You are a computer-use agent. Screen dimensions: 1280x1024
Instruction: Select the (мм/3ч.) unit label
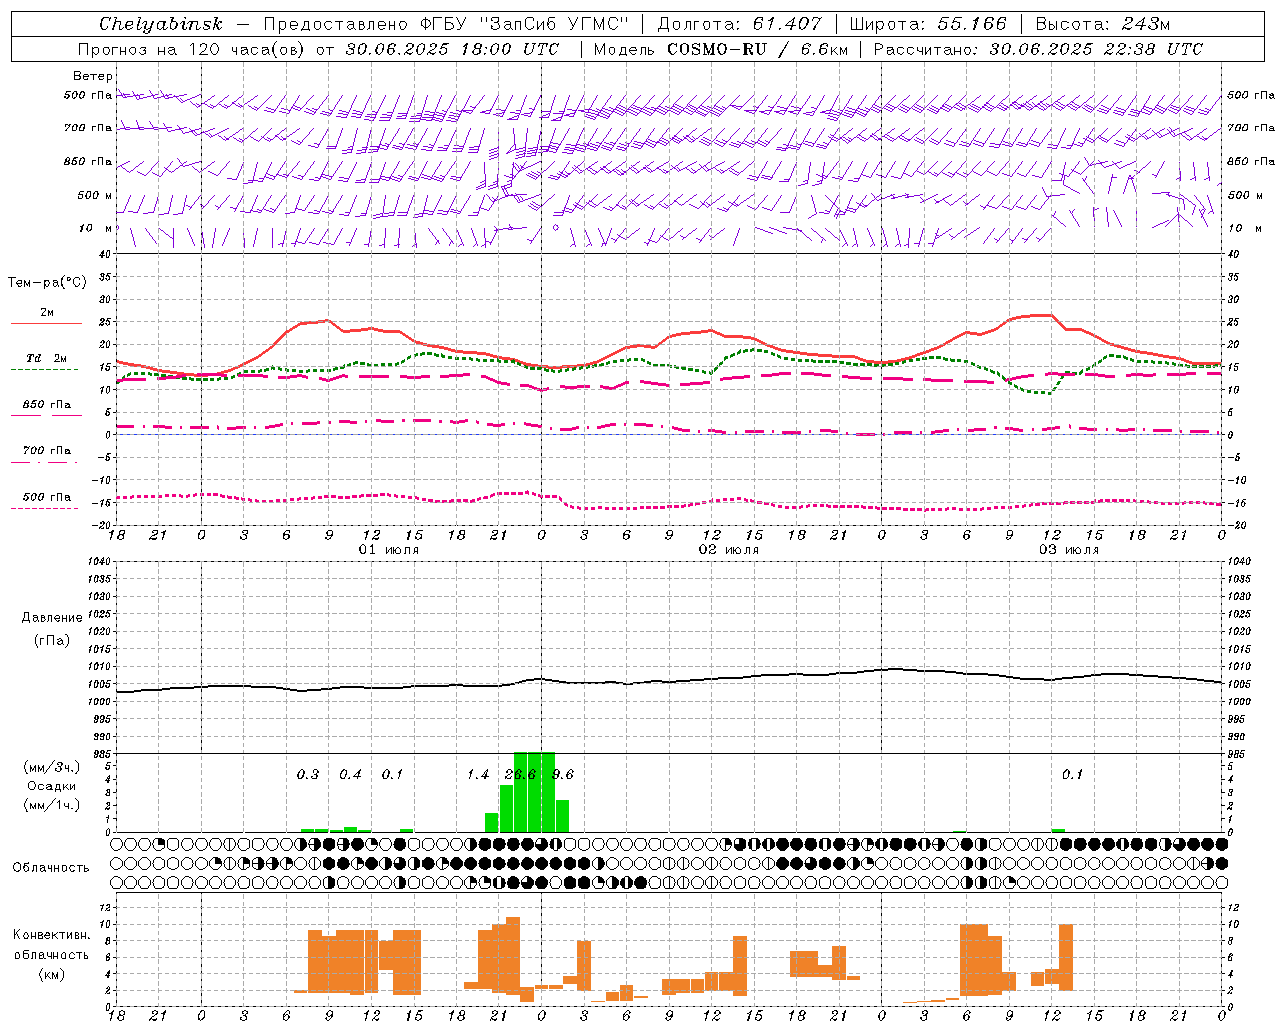pyautogui.click(x=51, y=767)
